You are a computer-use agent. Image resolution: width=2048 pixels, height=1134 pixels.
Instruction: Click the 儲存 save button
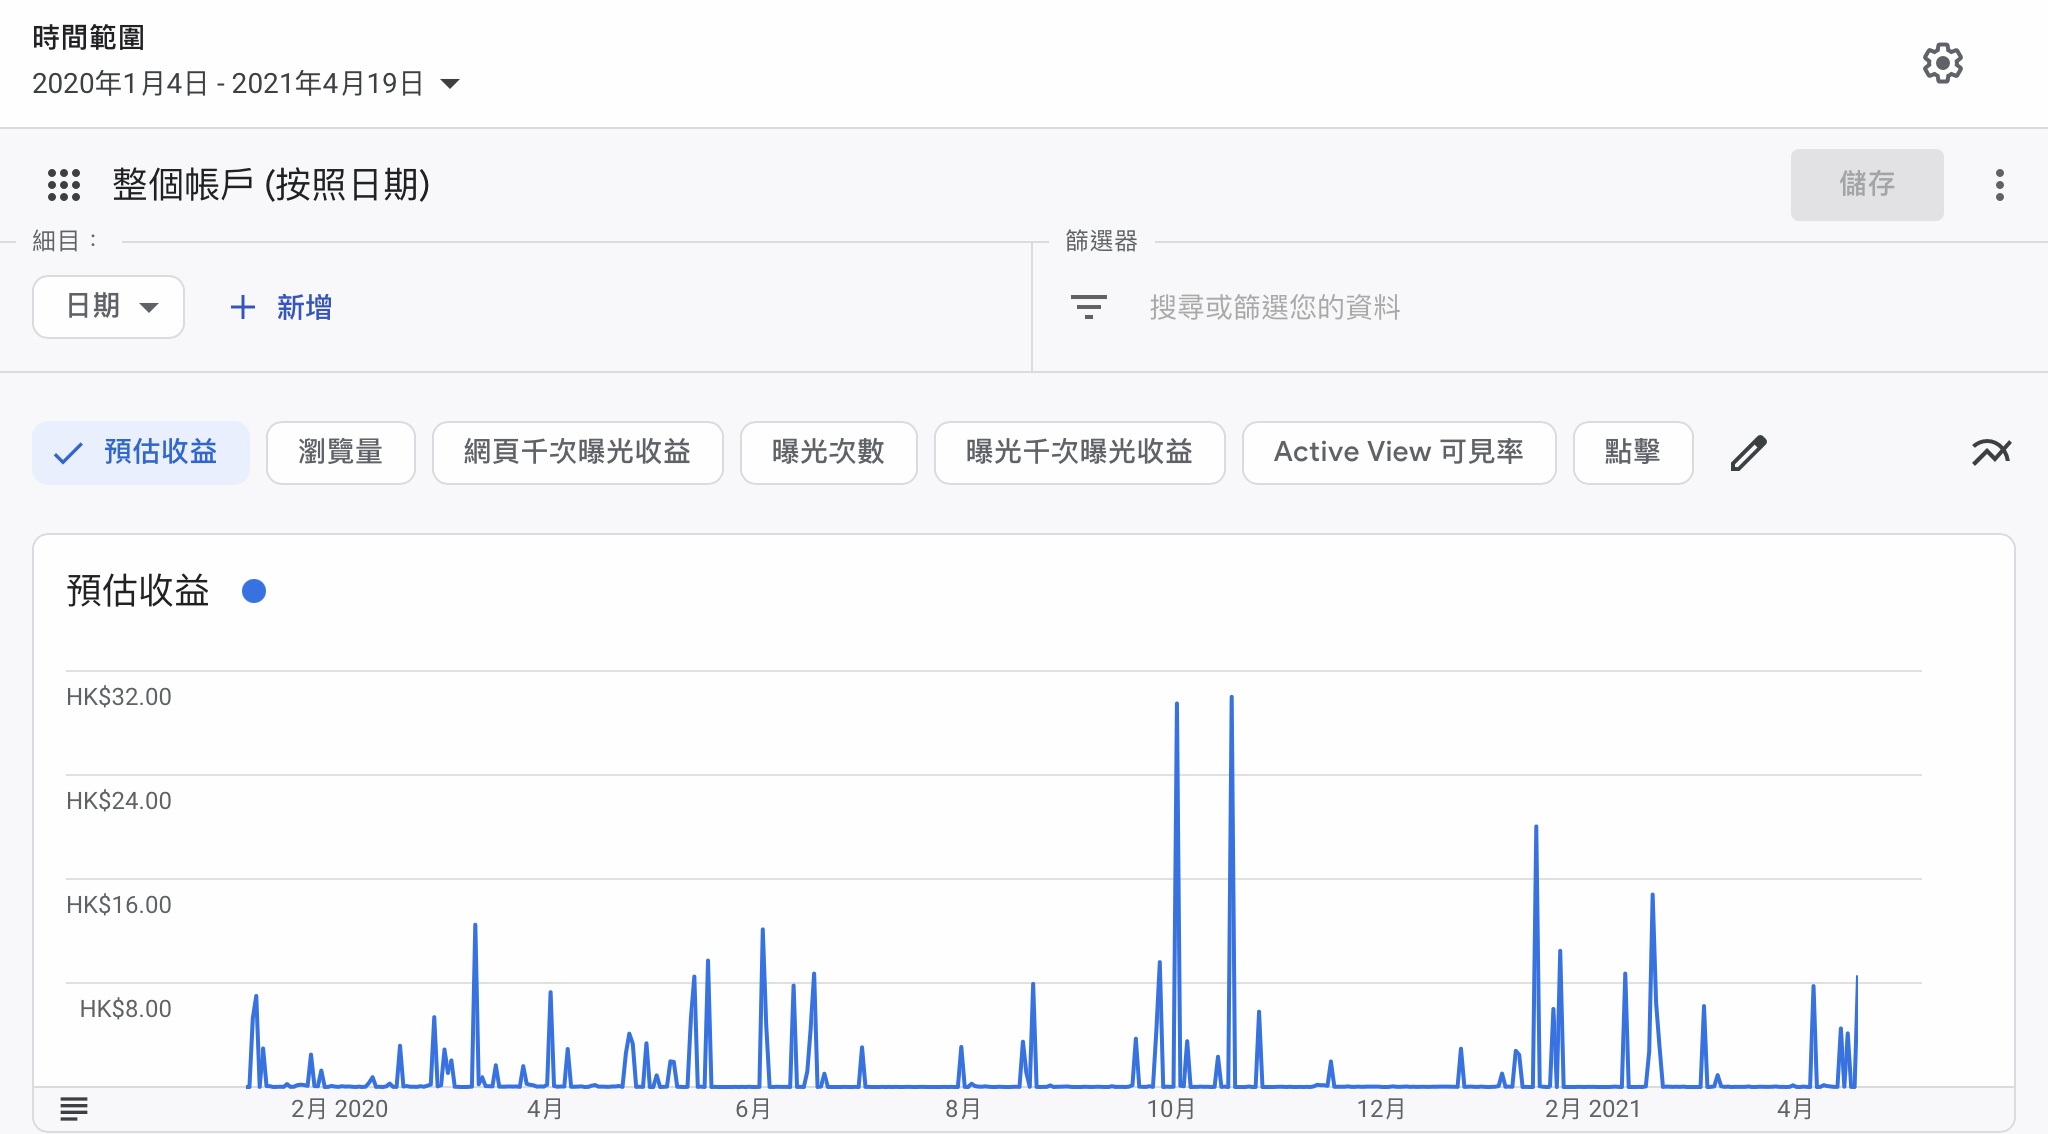coord(1866,185)
